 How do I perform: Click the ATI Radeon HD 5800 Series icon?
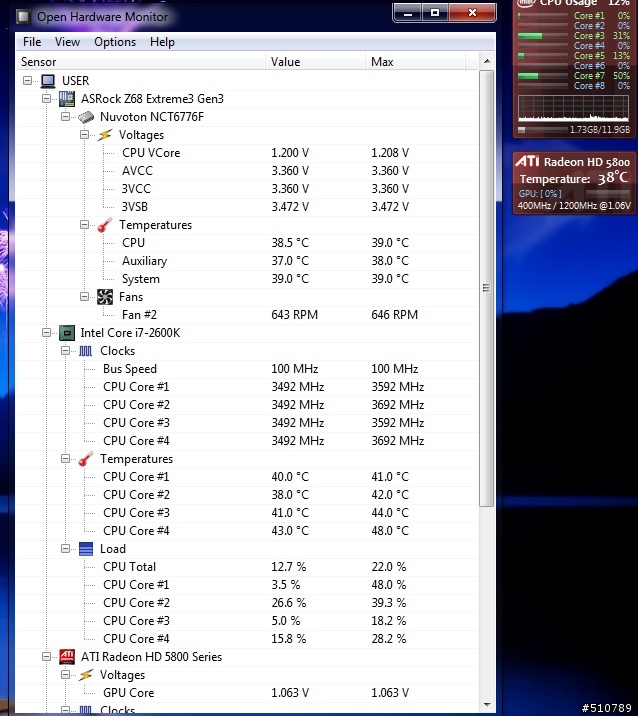(x=67, y=657)
